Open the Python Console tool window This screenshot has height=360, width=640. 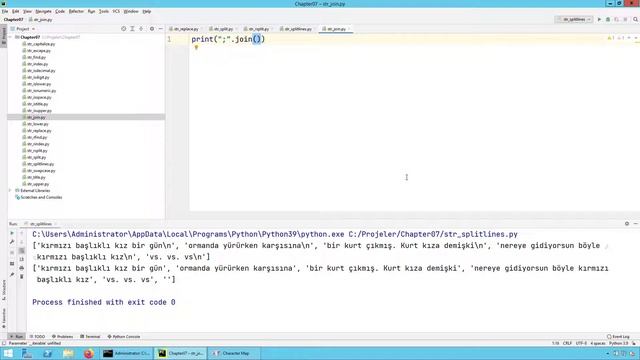click(x=124, y=337)
